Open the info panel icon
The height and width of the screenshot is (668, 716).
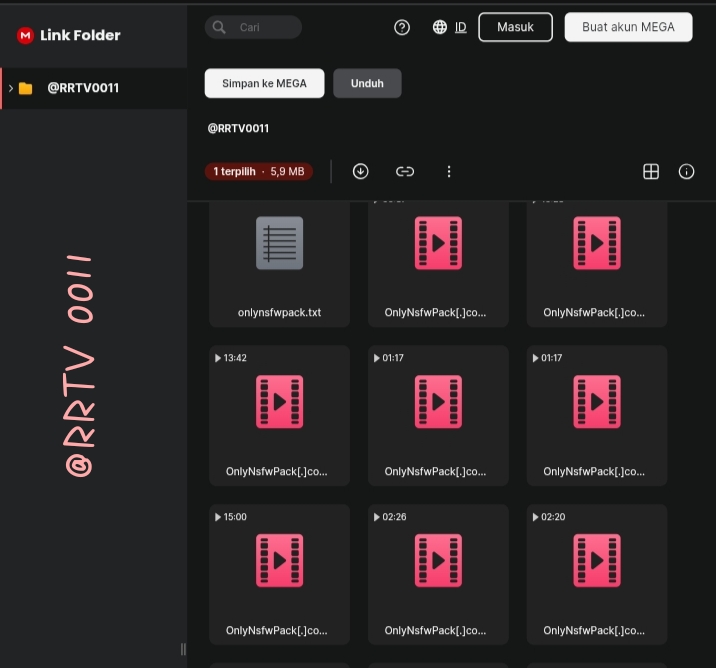[x=686, y=172]
